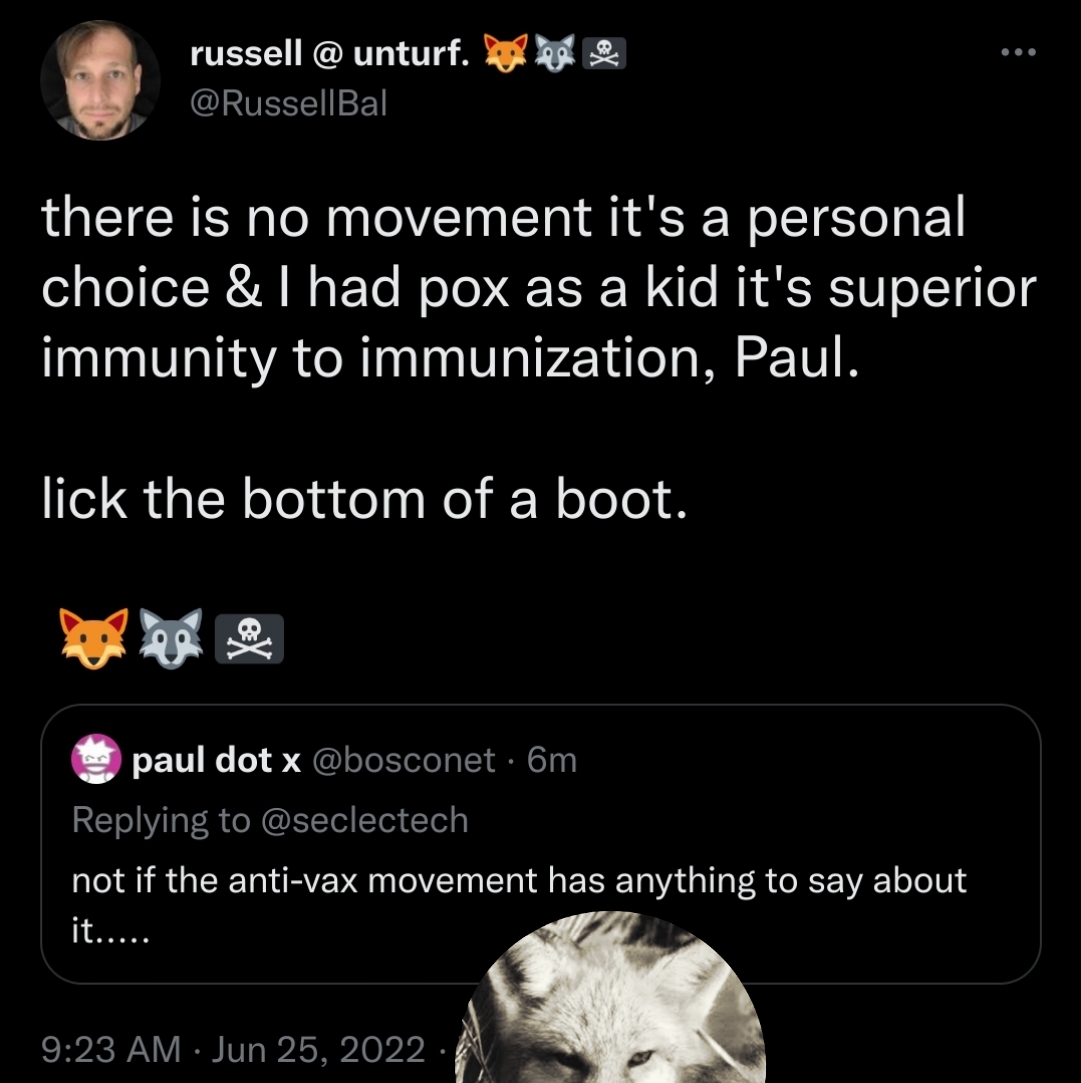Viewport: 1081px width, 1083px height.
Task: Click the @RussellBal handle
Action: tap(287, 103)
